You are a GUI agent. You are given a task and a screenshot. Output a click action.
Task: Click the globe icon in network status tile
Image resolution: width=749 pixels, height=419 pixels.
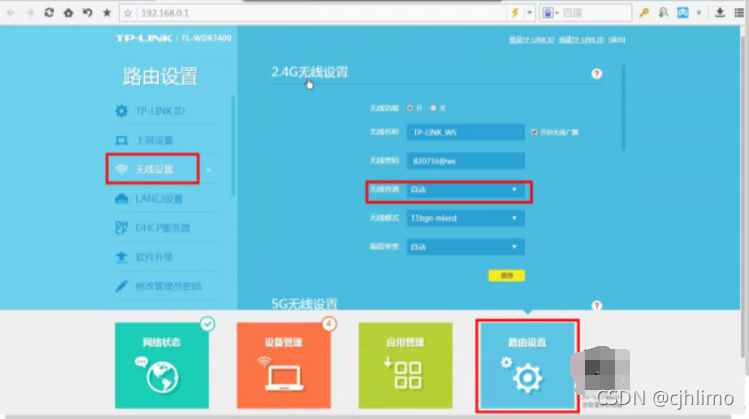click(x=162, y=376)
